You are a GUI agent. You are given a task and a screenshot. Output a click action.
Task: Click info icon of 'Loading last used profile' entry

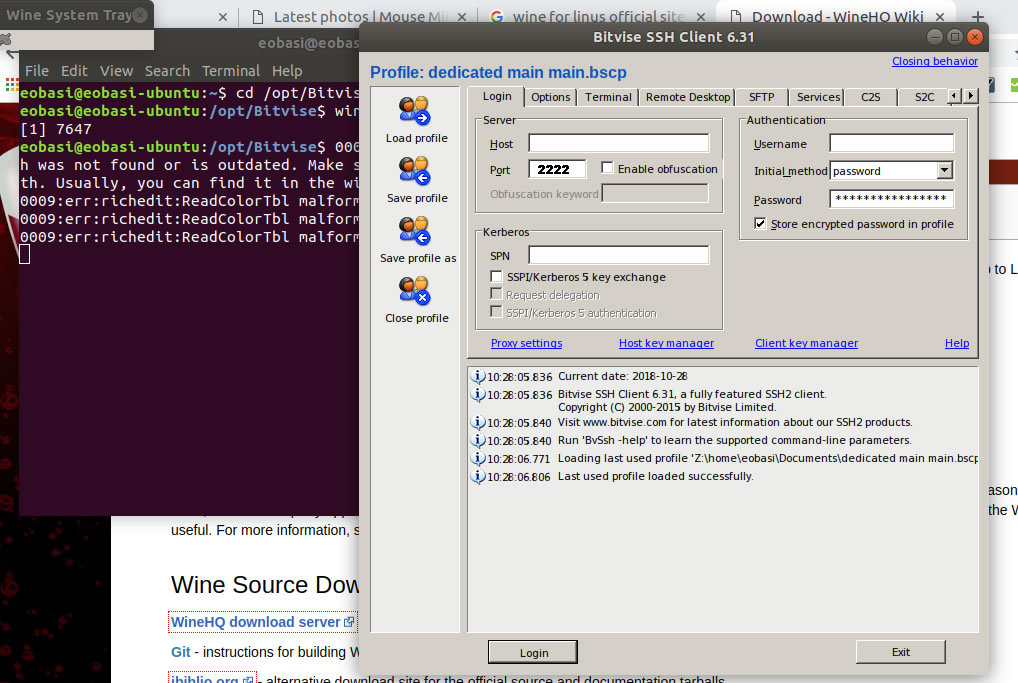click(x=478, y=458)
